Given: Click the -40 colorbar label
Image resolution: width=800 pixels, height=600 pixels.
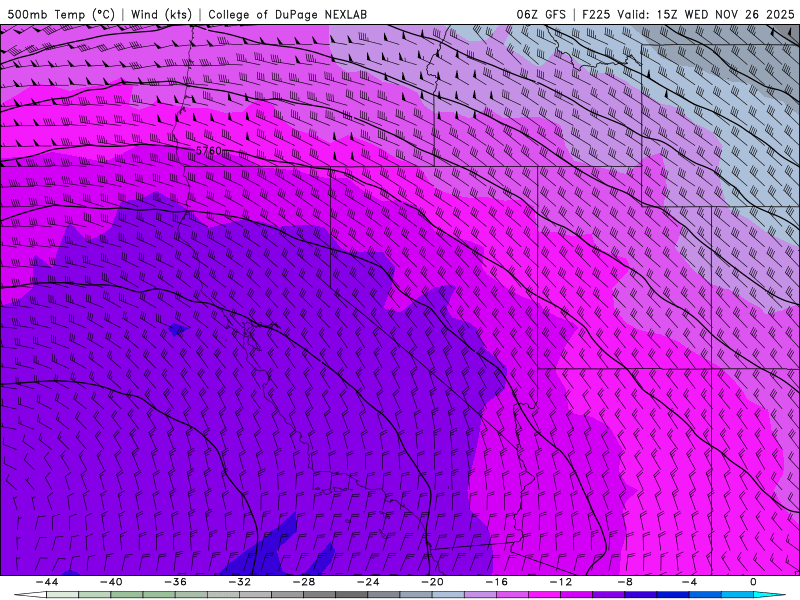Looking at the screenshot, I should (x=111, y=582).
